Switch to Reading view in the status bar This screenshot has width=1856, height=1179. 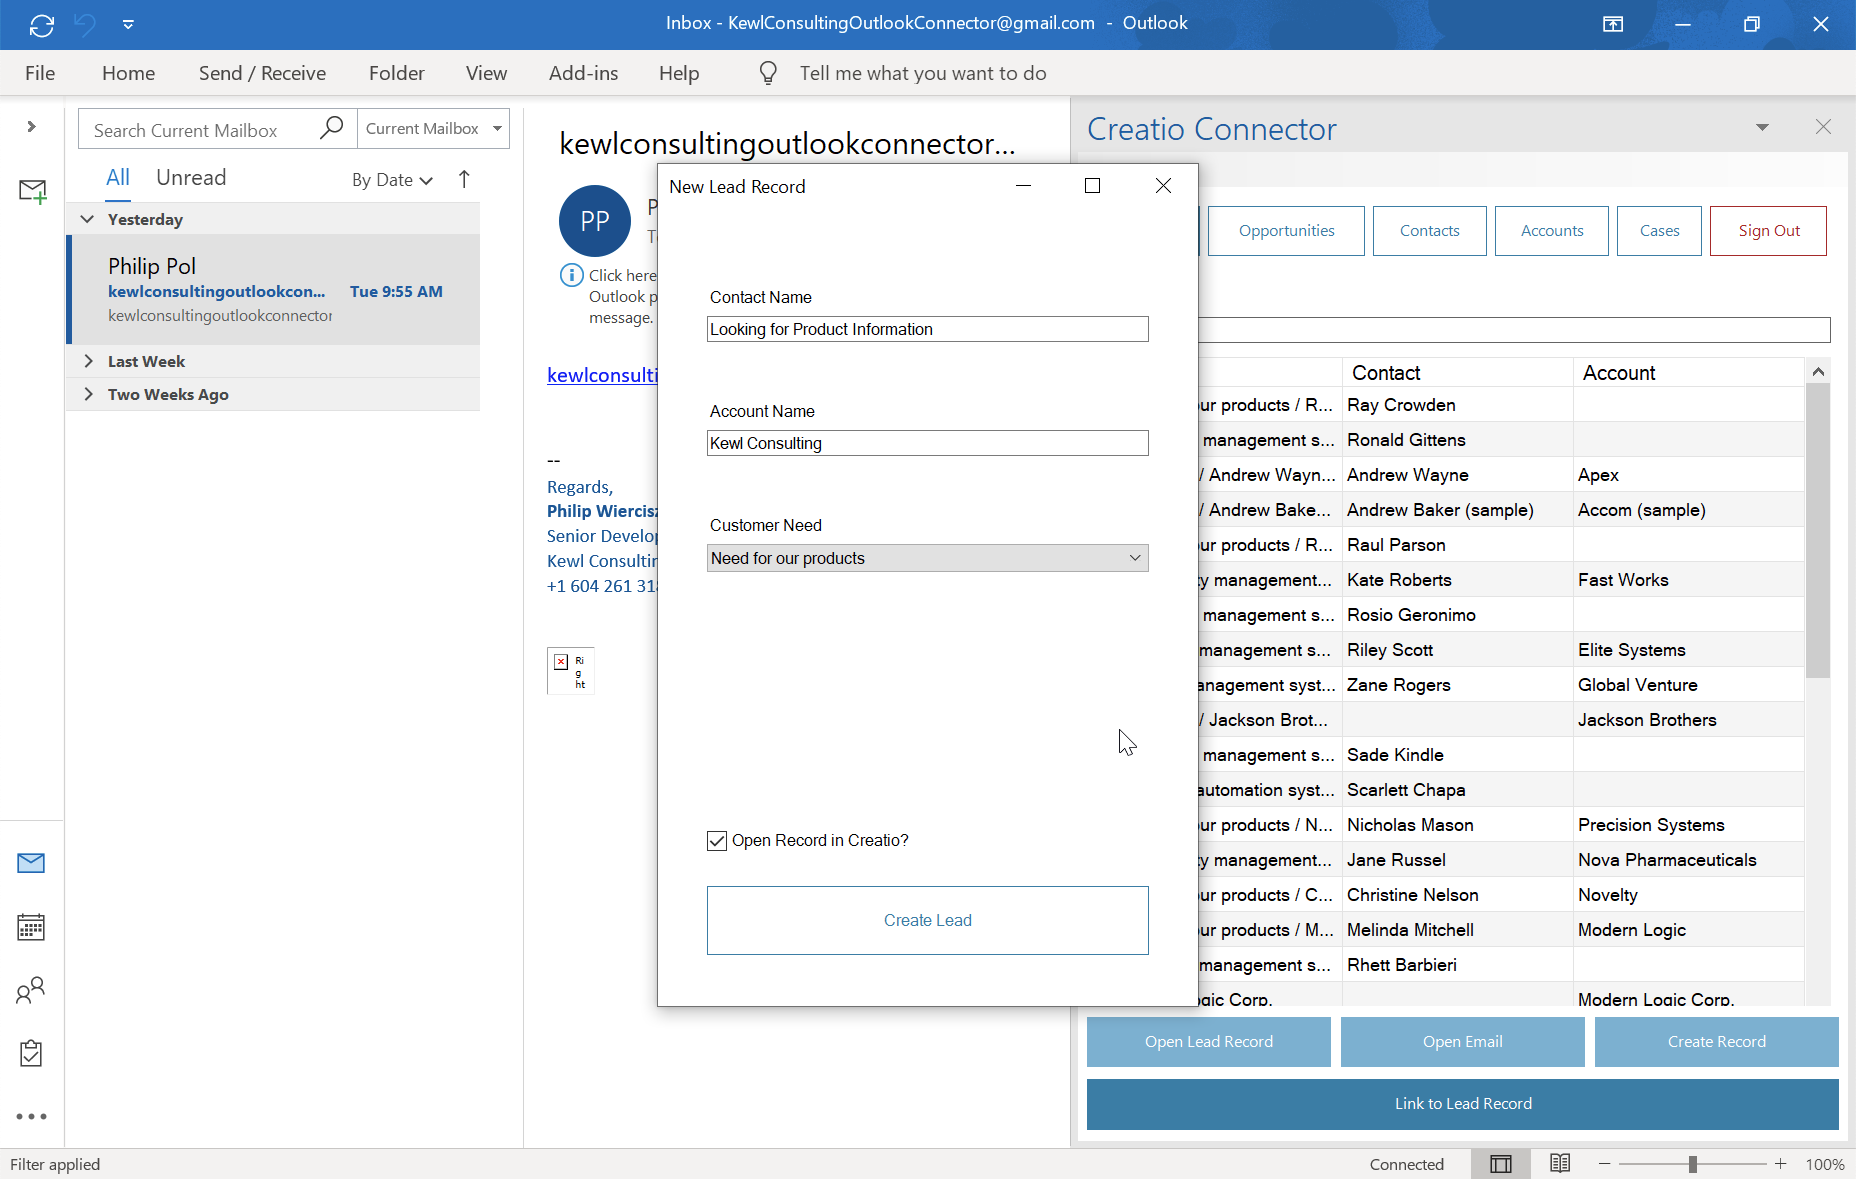pos(1558,1163)
